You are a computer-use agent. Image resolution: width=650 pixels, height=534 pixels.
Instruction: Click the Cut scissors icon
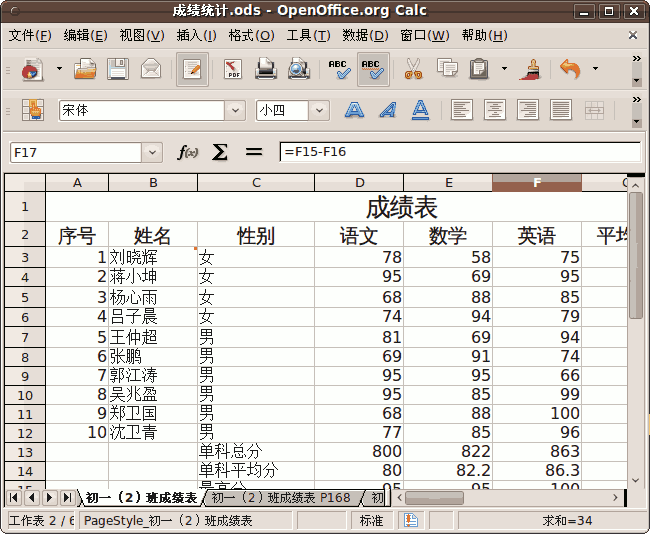[x=413, y=69]
